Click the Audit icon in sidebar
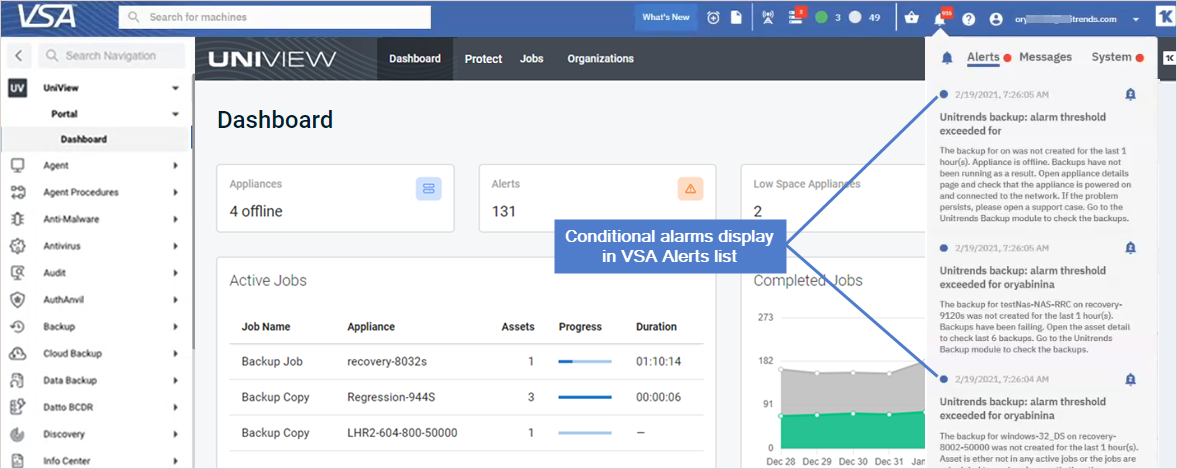 pyautogui.click(x=18, y=272)
